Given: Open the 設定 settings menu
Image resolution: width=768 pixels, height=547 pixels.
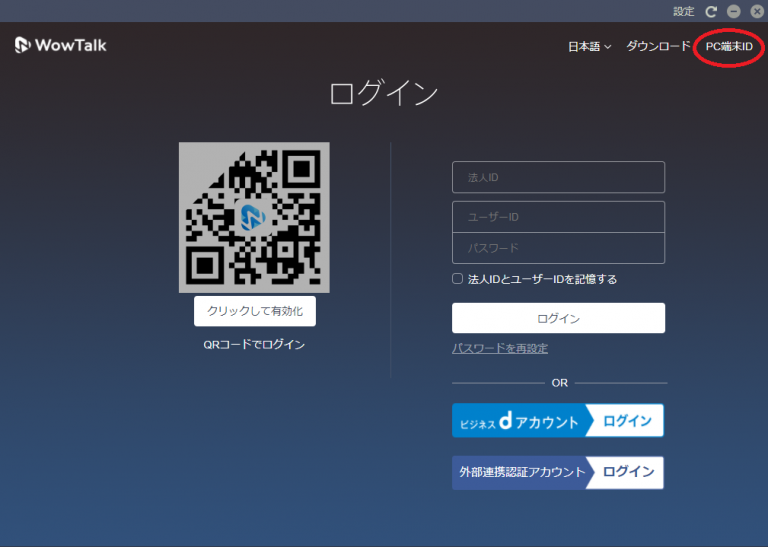Looking at the screenshot, I should 683,11.
